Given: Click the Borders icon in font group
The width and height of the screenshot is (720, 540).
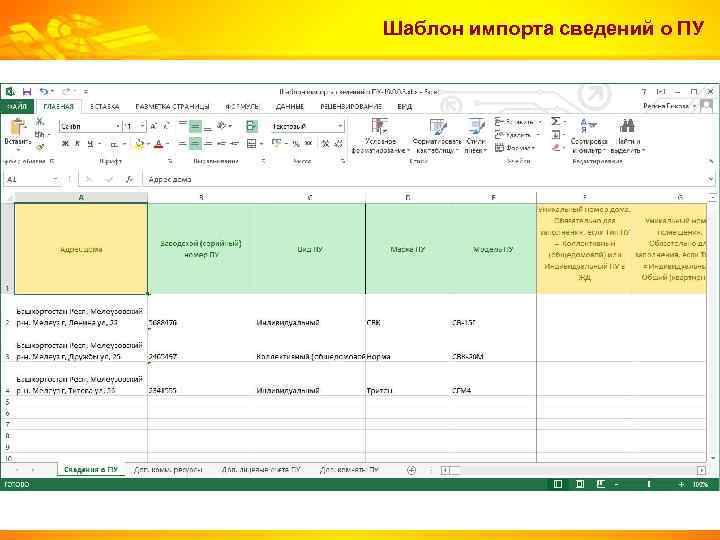Looking at the screenshot, I should 114,144.
